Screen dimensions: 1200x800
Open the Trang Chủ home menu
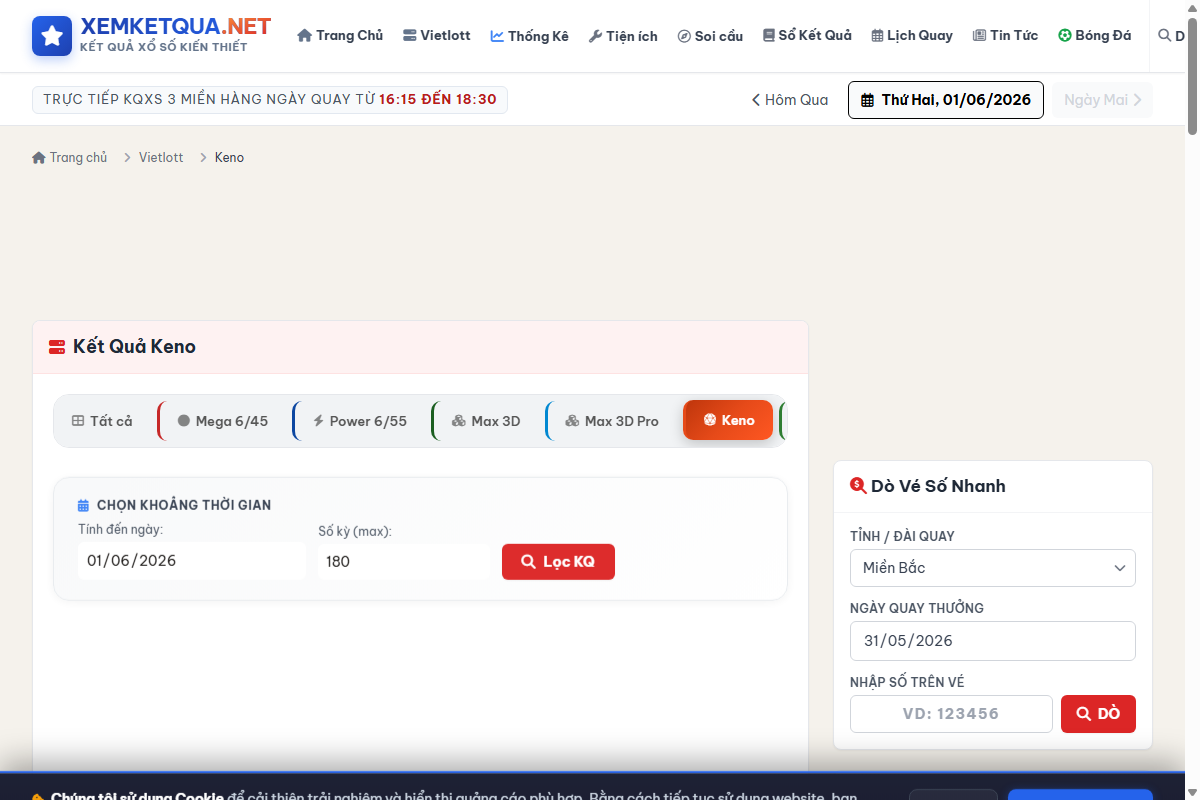pos(340,35)
